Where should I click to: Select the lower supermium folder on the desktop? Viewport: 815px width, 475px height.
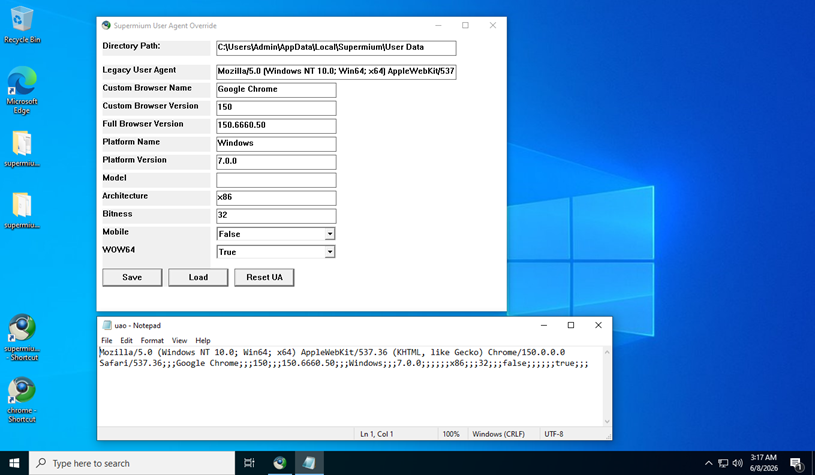coord(22,210)
